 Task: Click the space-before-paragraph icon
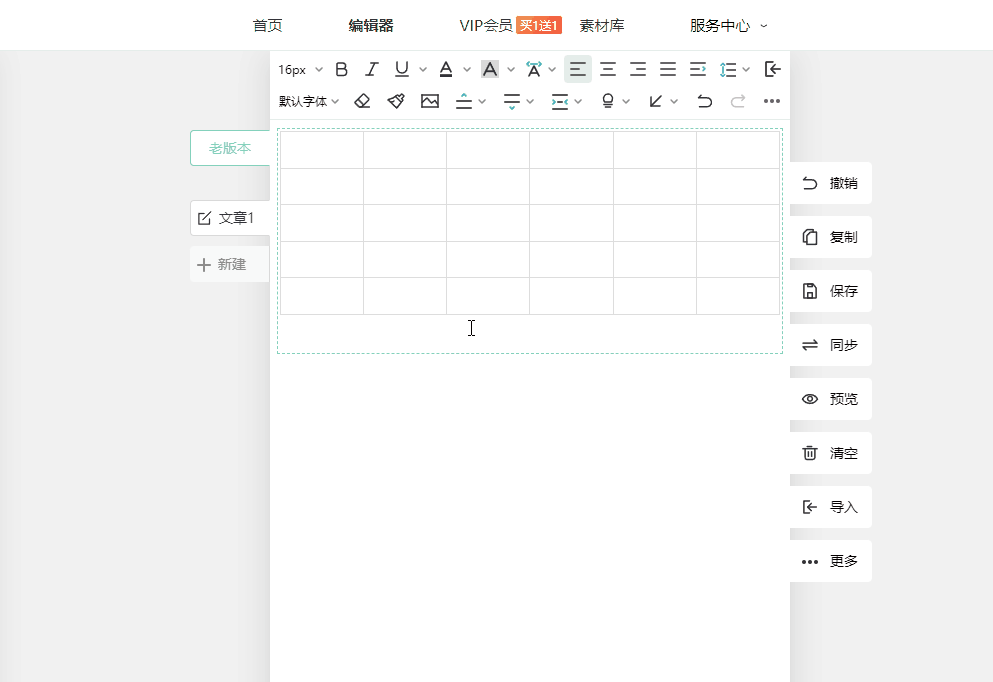tap(464, 101)
